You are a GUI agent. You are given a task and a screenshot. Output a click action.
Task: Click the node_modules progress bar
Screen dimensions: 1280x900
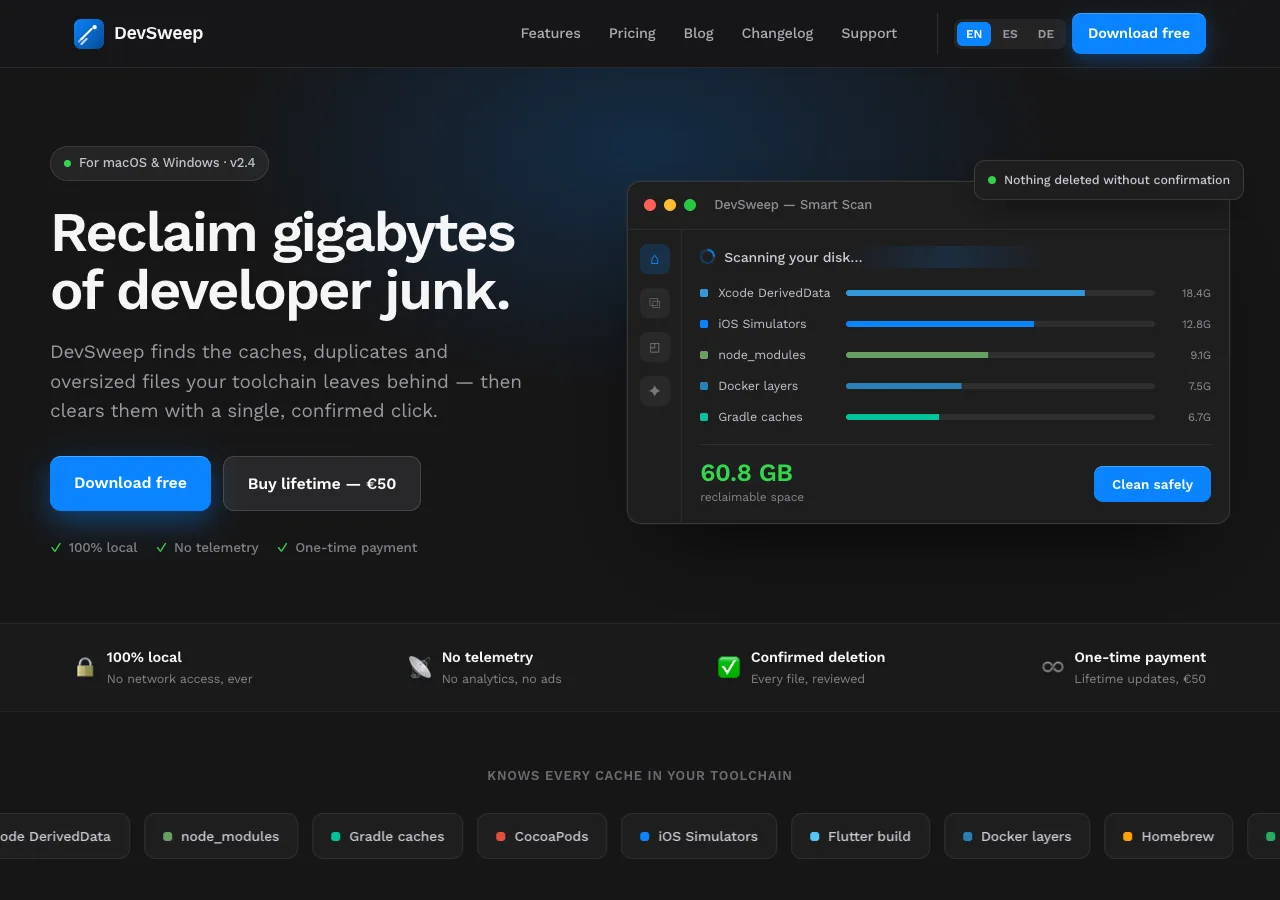pyautogui.click(x=1000, y=355)
